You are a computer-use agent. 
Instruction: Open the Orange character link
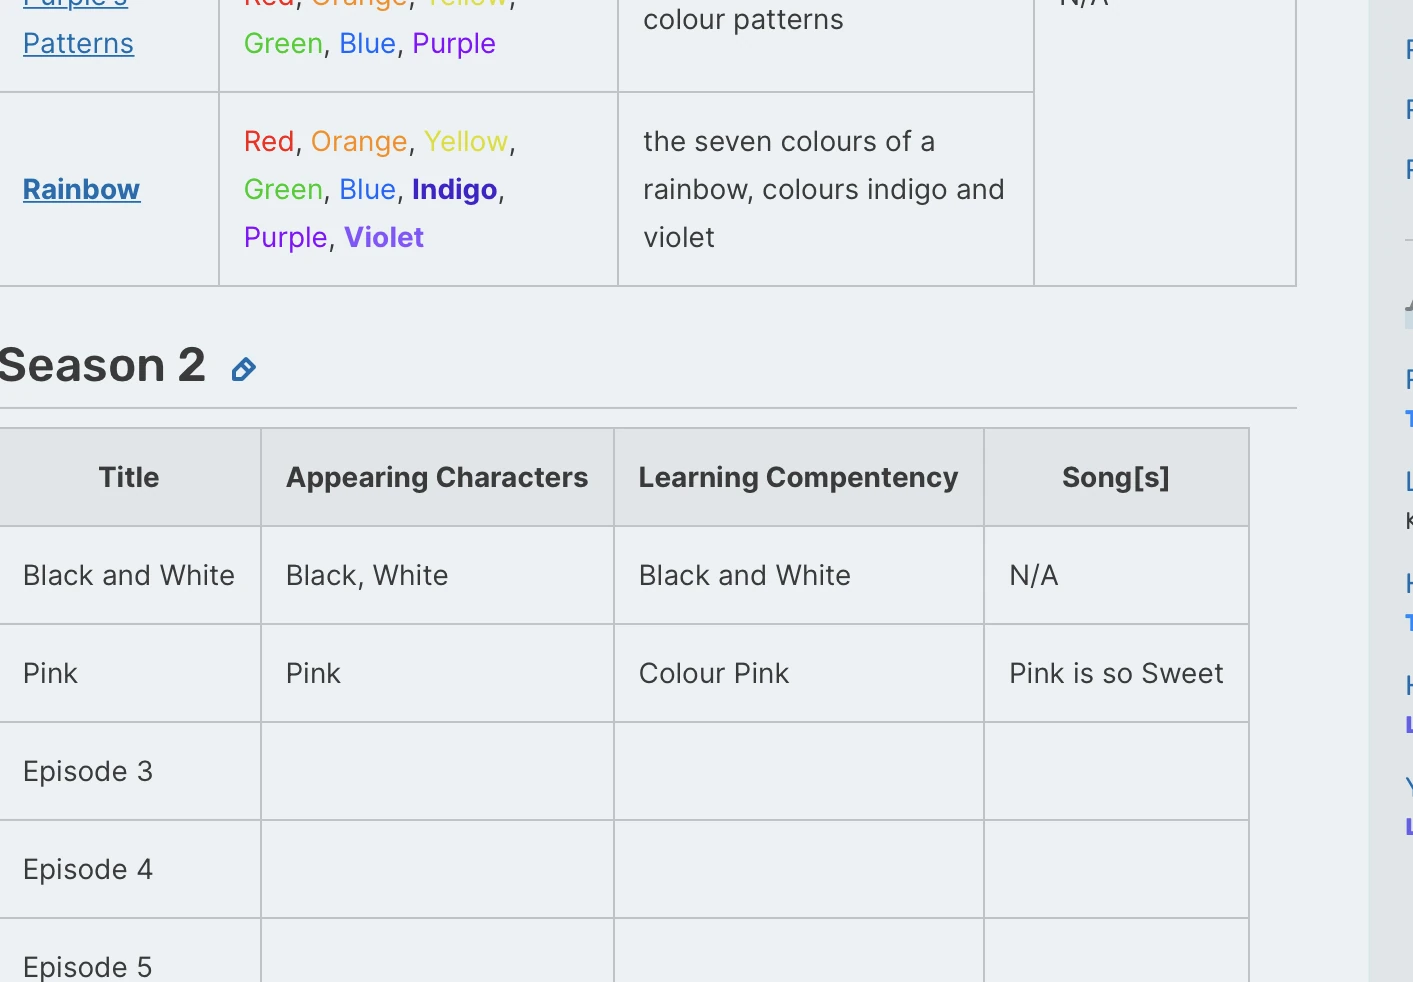[359, 141]
